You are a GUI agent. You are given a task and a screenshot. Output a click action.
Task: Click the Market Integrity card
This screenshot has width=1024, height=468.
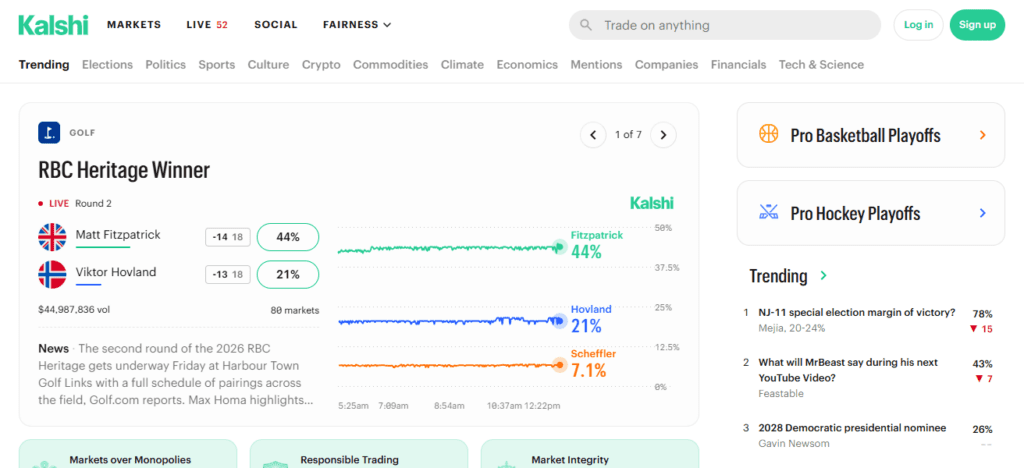(590, 454)
